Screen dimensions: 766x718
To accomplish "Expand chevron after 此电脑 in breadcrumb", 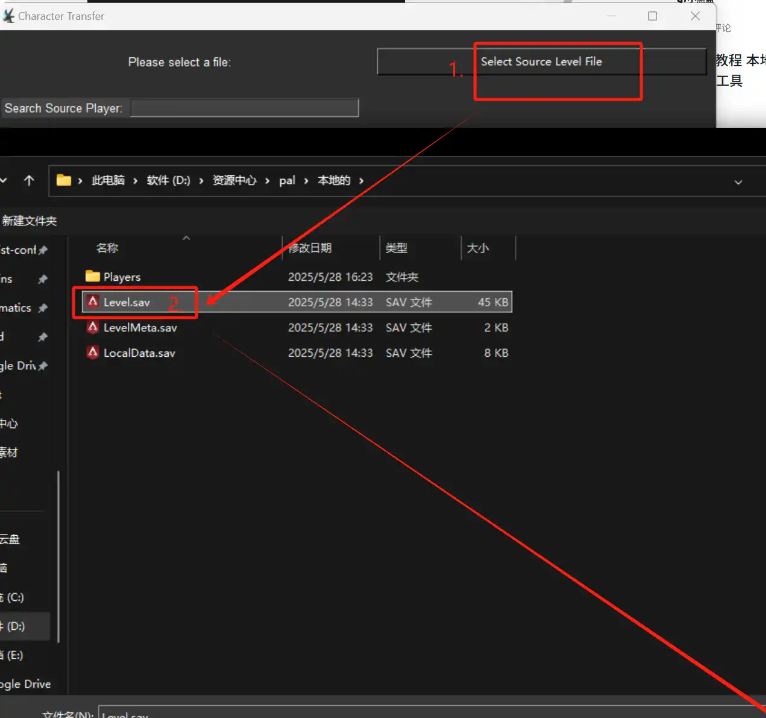I will [135, 181].
